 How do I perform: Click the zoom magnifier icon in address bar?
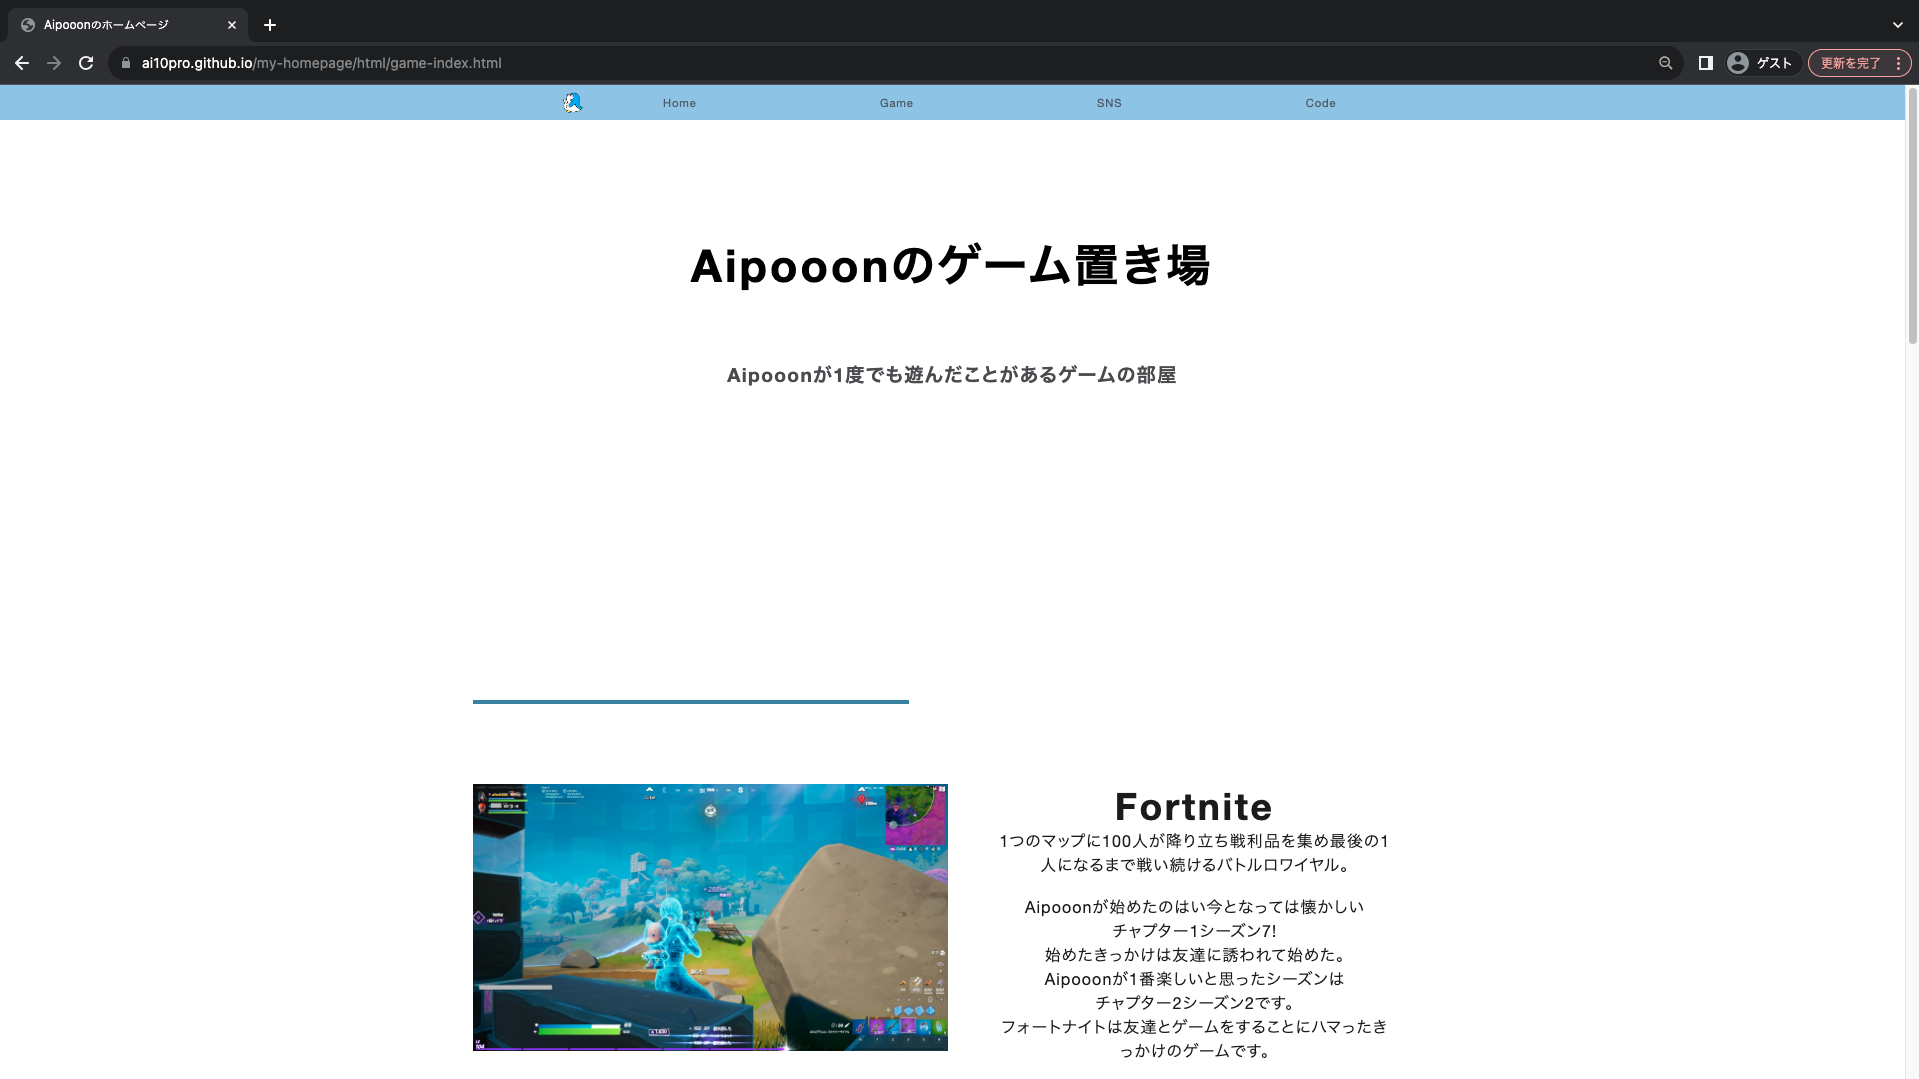[1665, 63]
